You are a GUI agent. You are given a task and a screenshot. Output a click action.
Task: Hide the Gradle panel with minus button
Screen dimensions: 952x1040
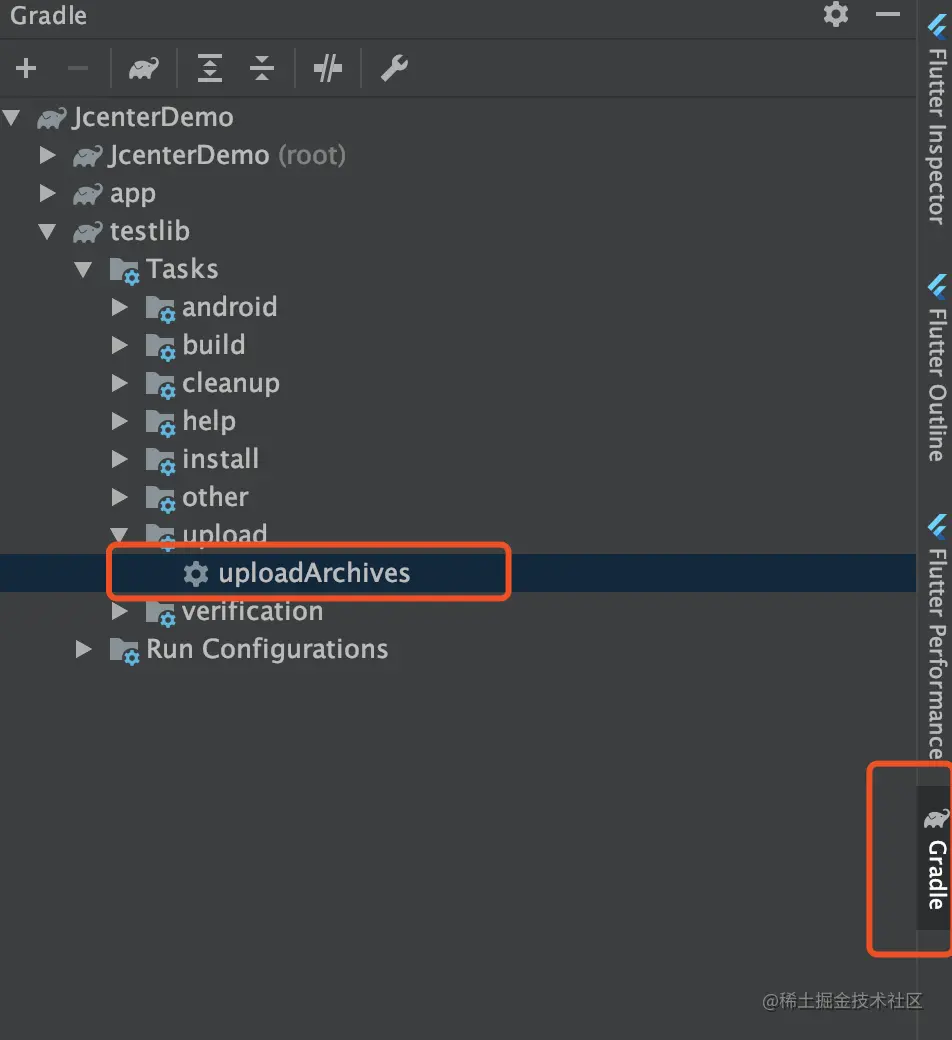888,14
